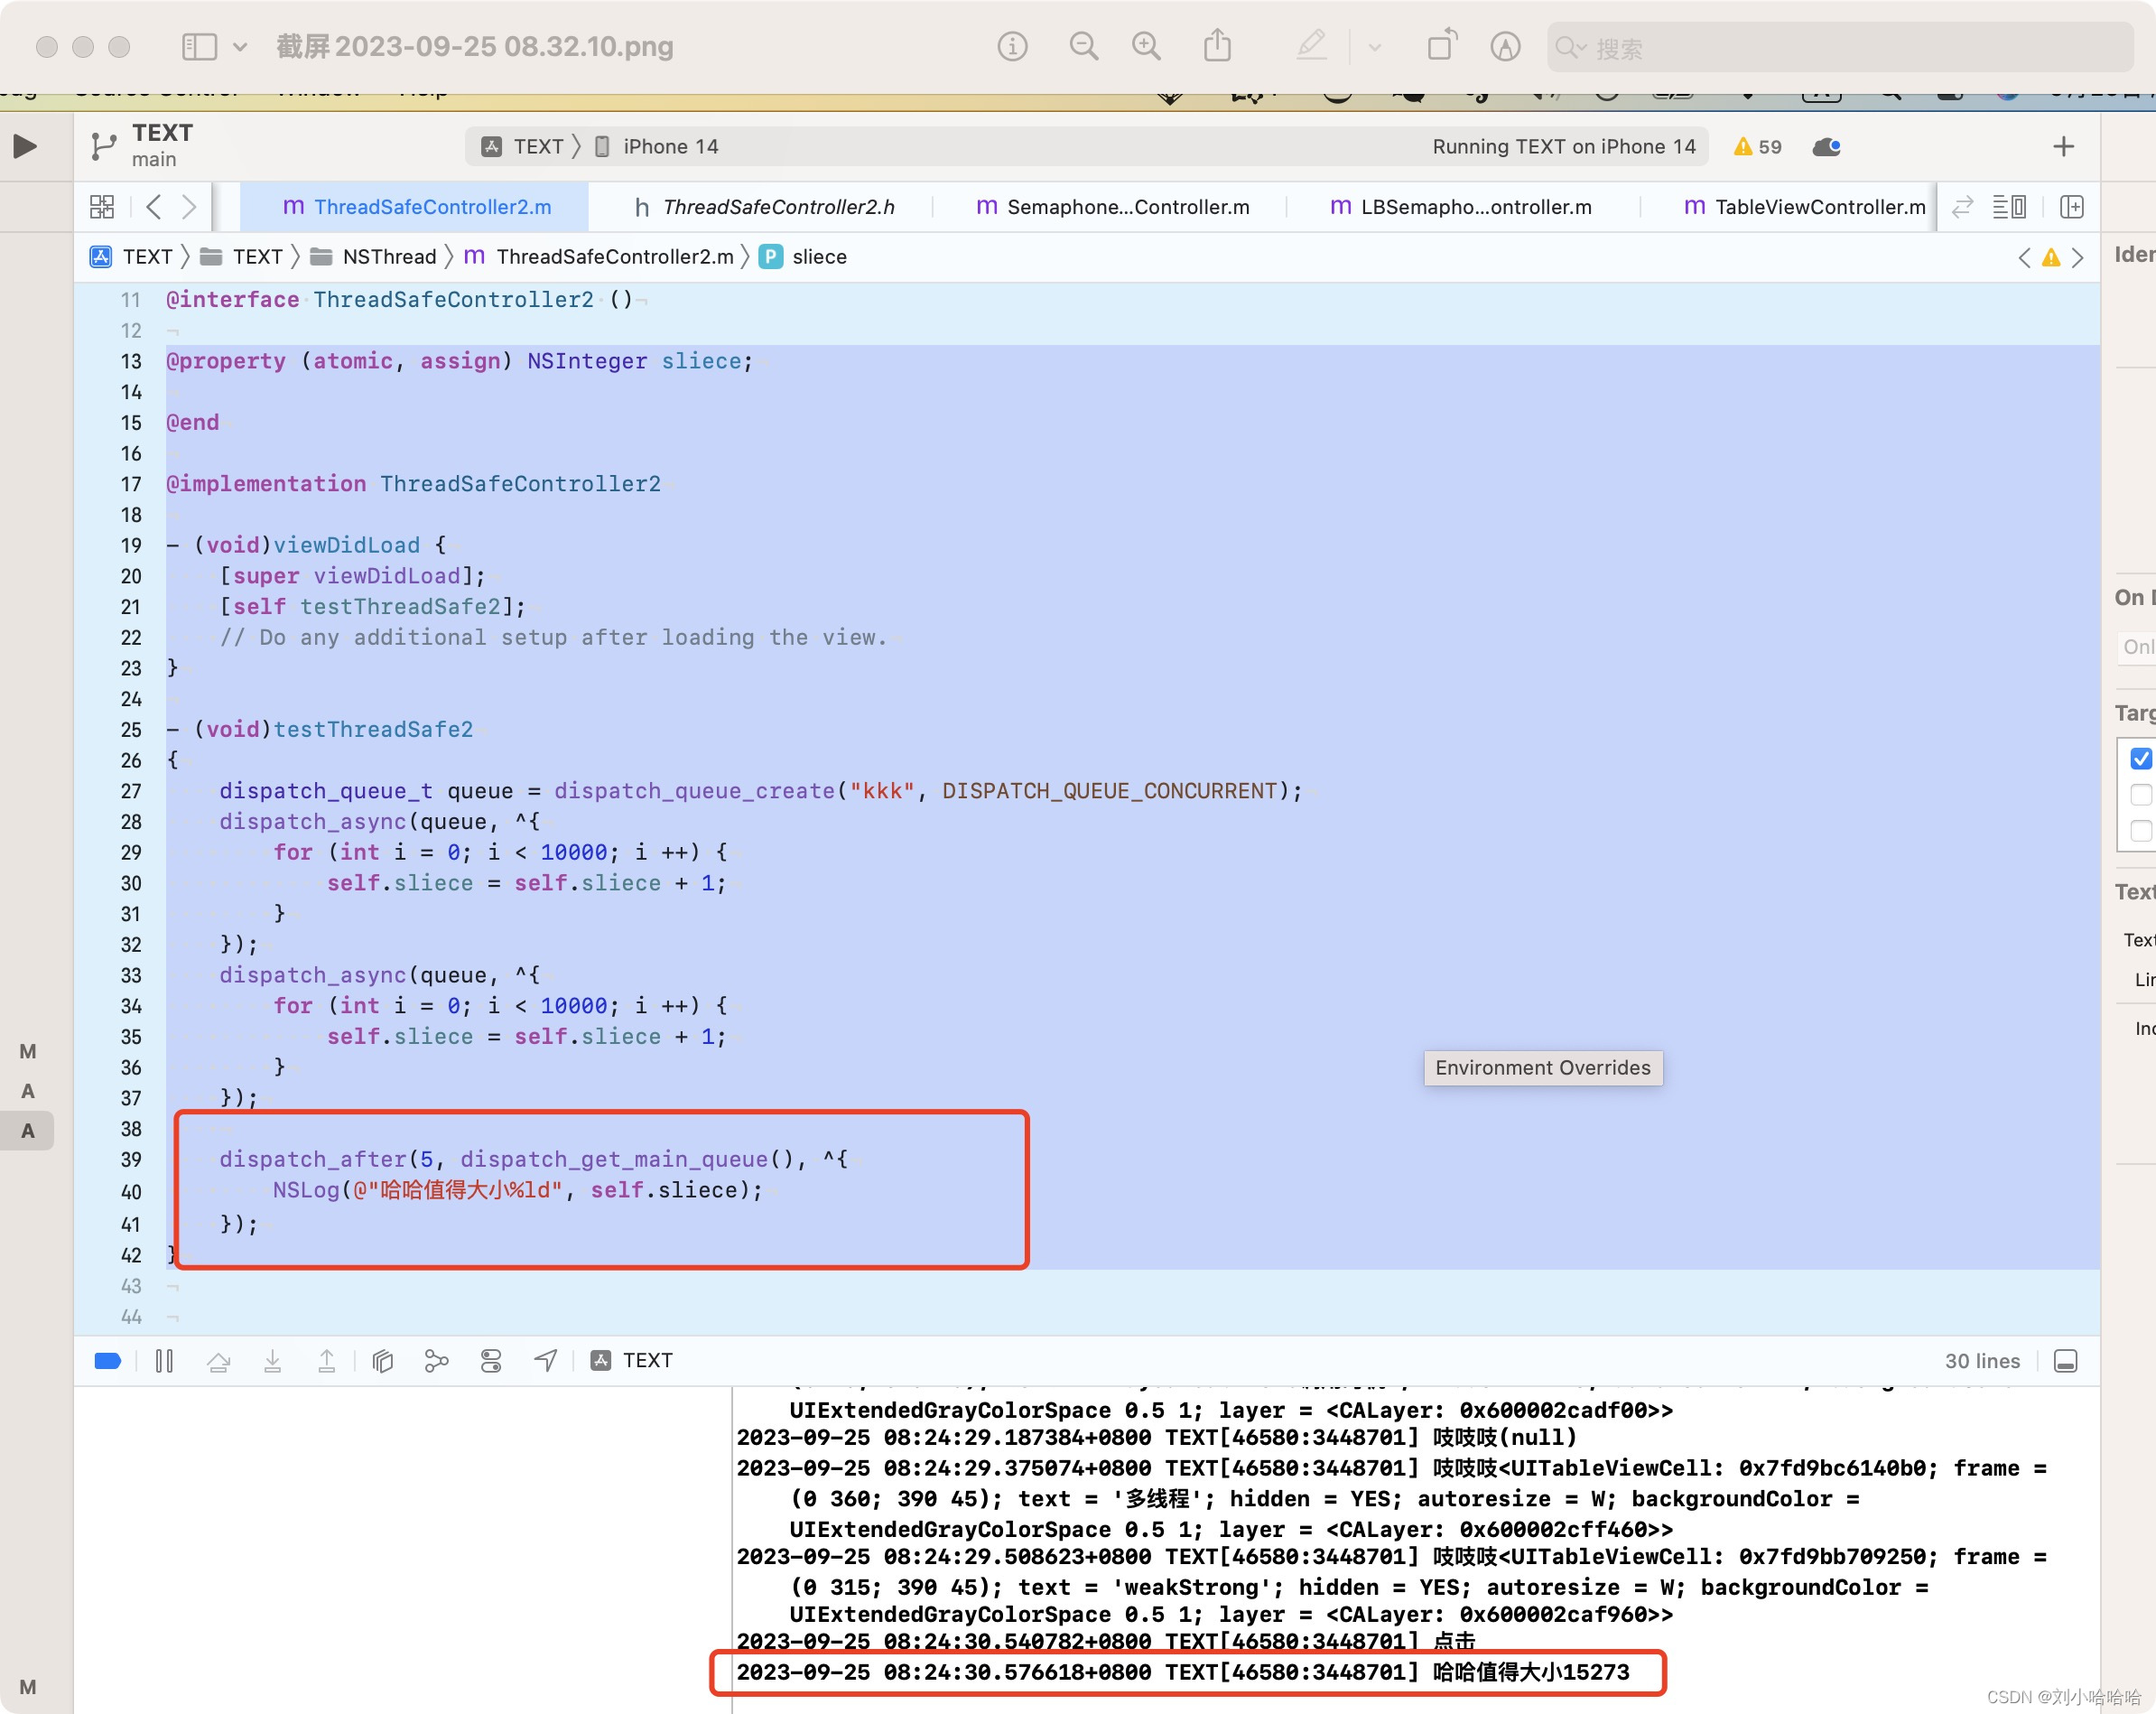Click TEXT project in breadcrumb bar
This screenshot has height=1714, width=2156.
tap(132, 257)
